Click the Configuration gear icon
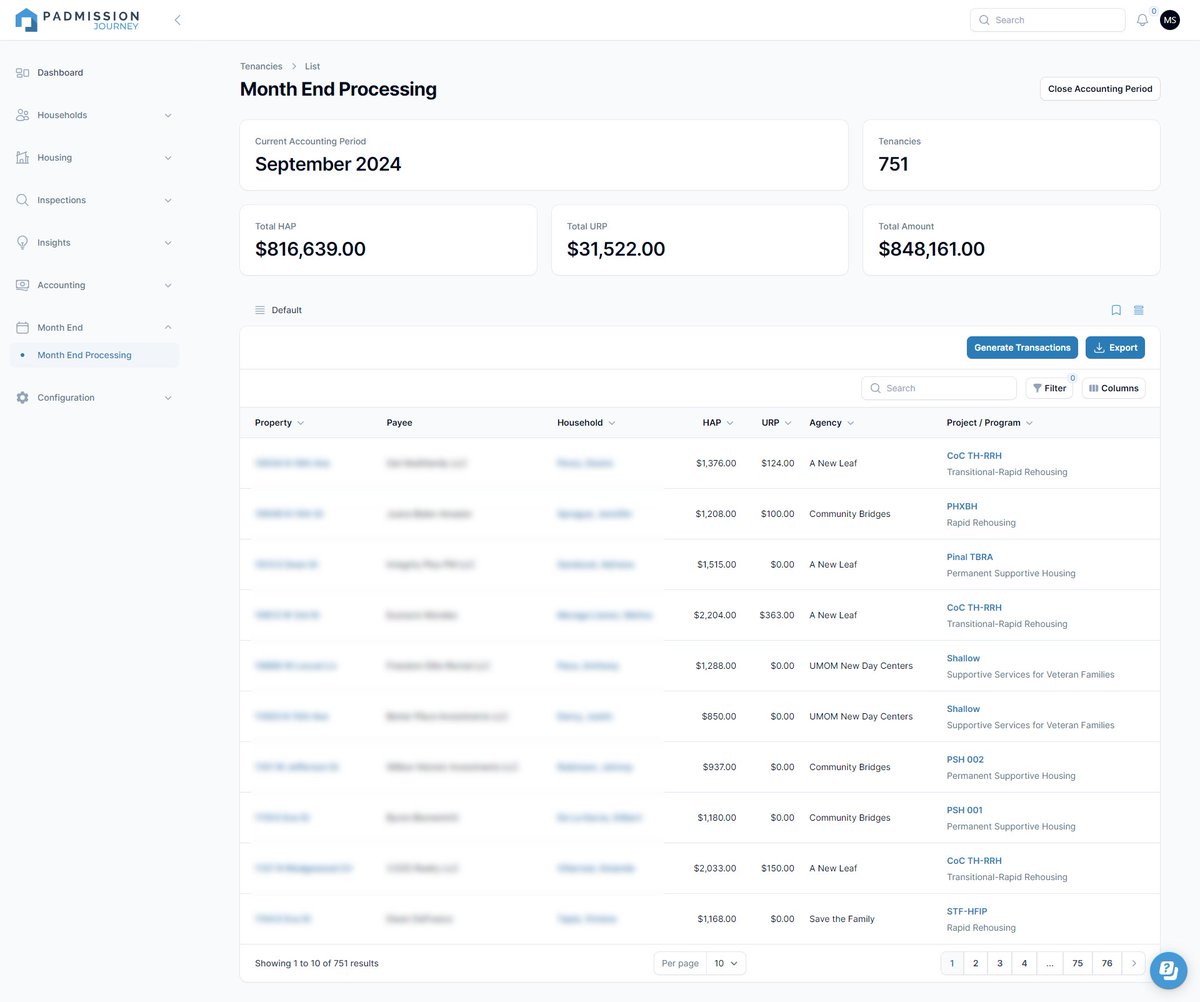Screen dimensions: 1200x1002 [22, 398]
